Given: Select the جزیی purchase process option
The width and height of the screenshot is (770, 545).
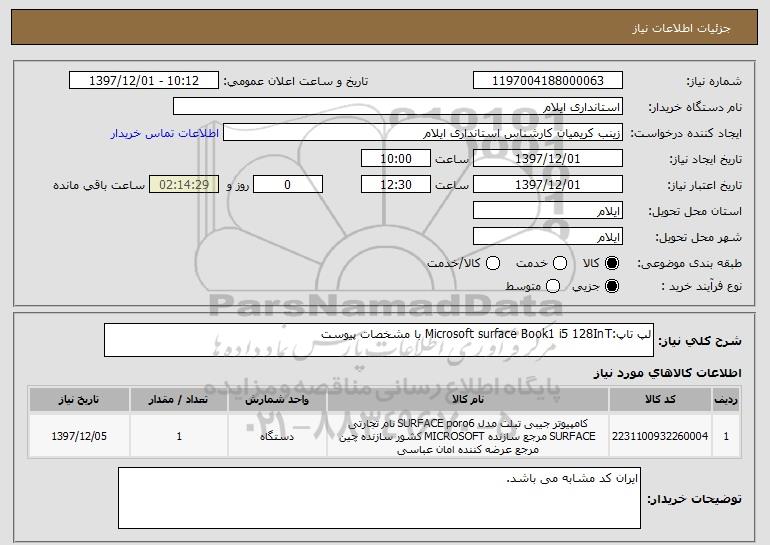Looking at the screenshot, I should click(612, 286).
